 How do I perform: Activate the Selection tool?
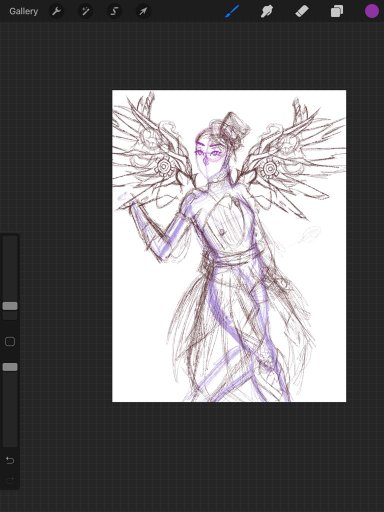click(x=114, y=12)
